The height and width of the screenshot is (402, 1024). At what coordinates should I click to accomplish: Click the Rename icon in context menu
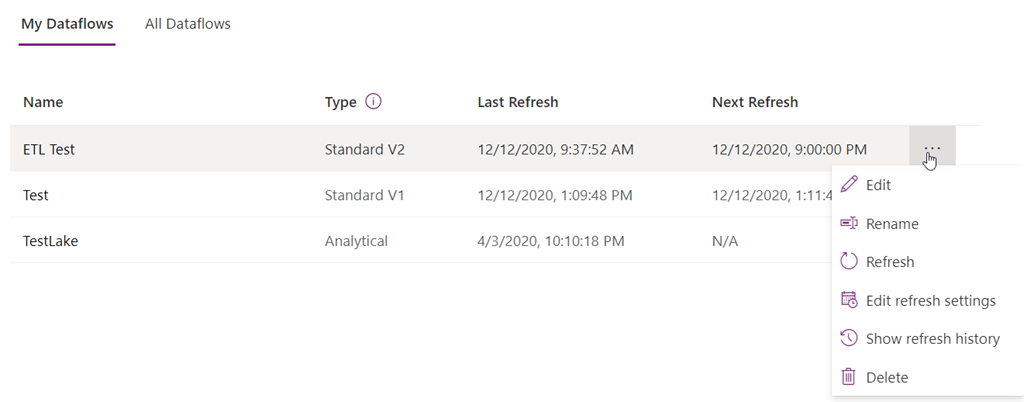pos(848,223)
